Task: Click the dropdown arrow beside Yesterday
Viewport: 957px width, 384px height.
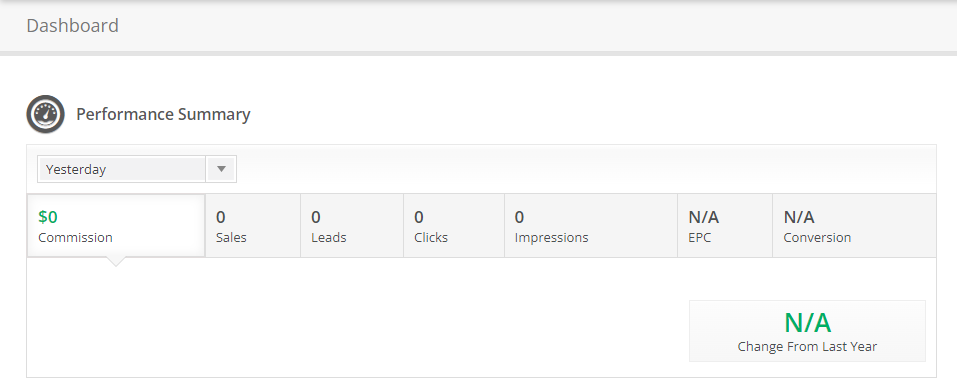Action: click(x=222, y=169)
